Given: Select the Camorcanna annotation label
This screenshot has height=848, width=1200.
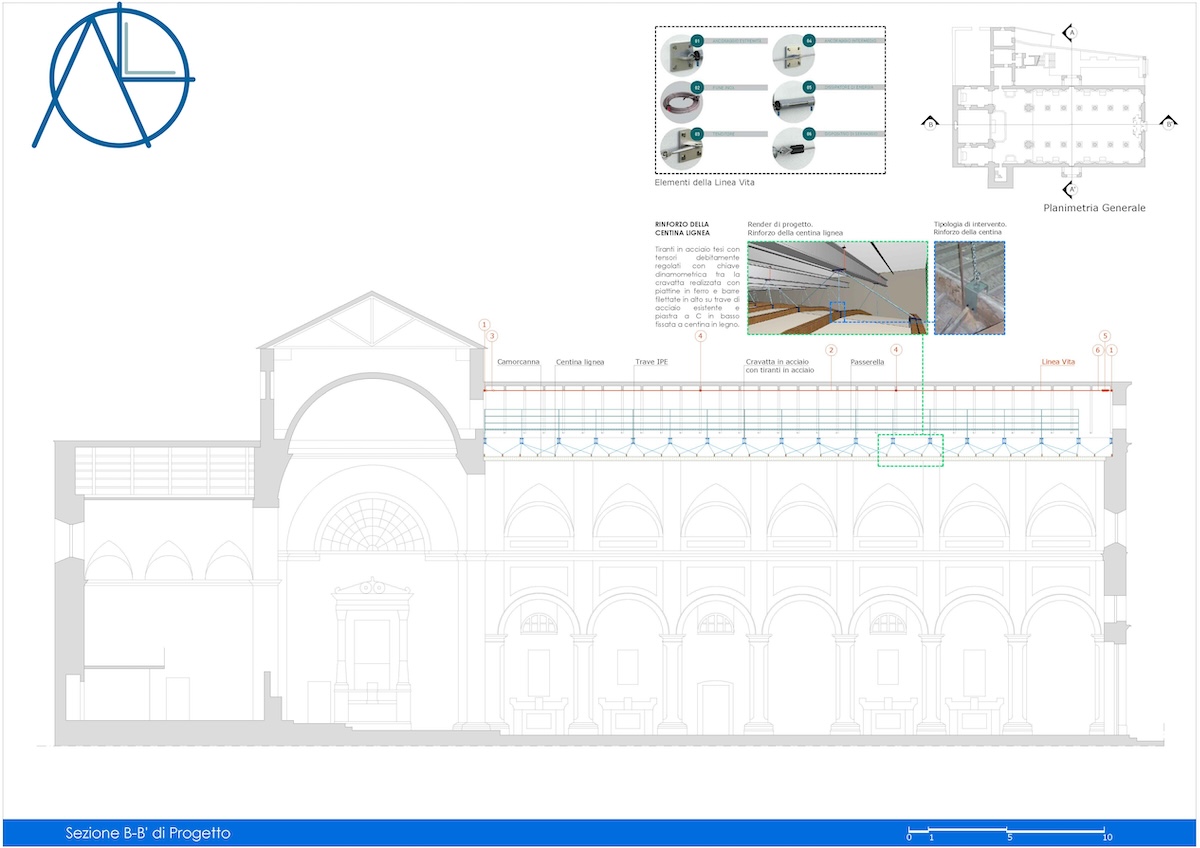Looking at the screenshot, I should coord(517,362).
